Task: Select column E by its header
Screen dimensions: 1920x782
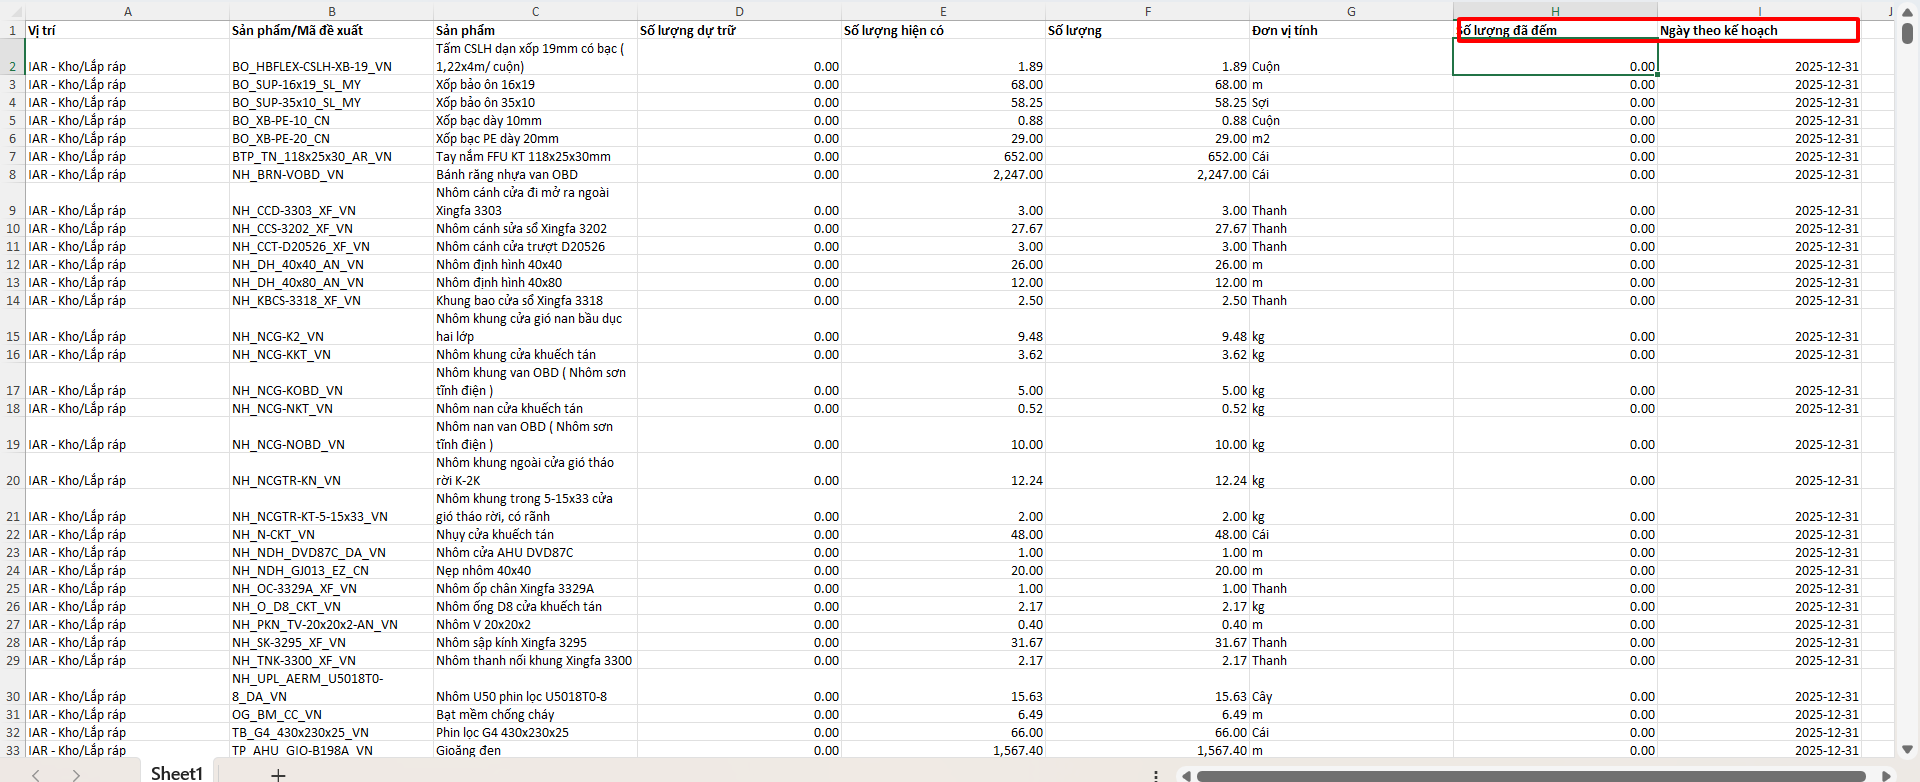Action: (x=943, y=11)
